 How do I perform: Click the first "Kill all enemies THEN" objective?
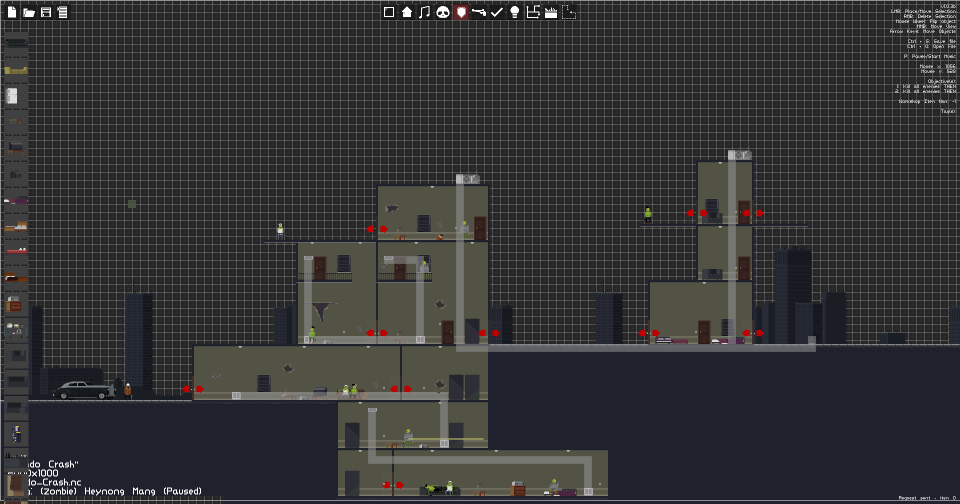coord(926,86)
